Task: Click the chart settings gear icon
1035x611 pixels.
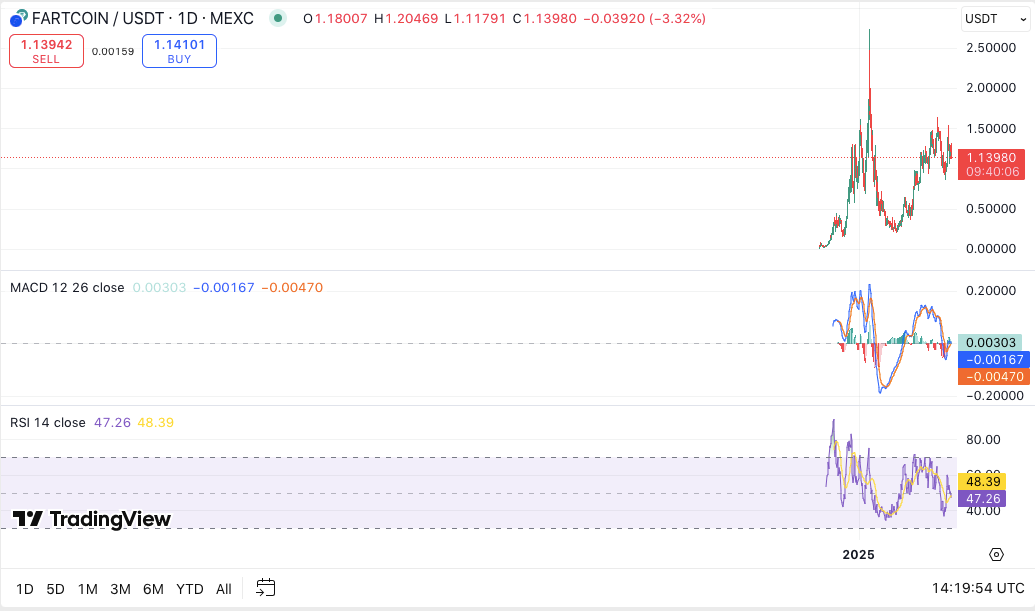Action: pyautogui.click(x=996, y=553)
